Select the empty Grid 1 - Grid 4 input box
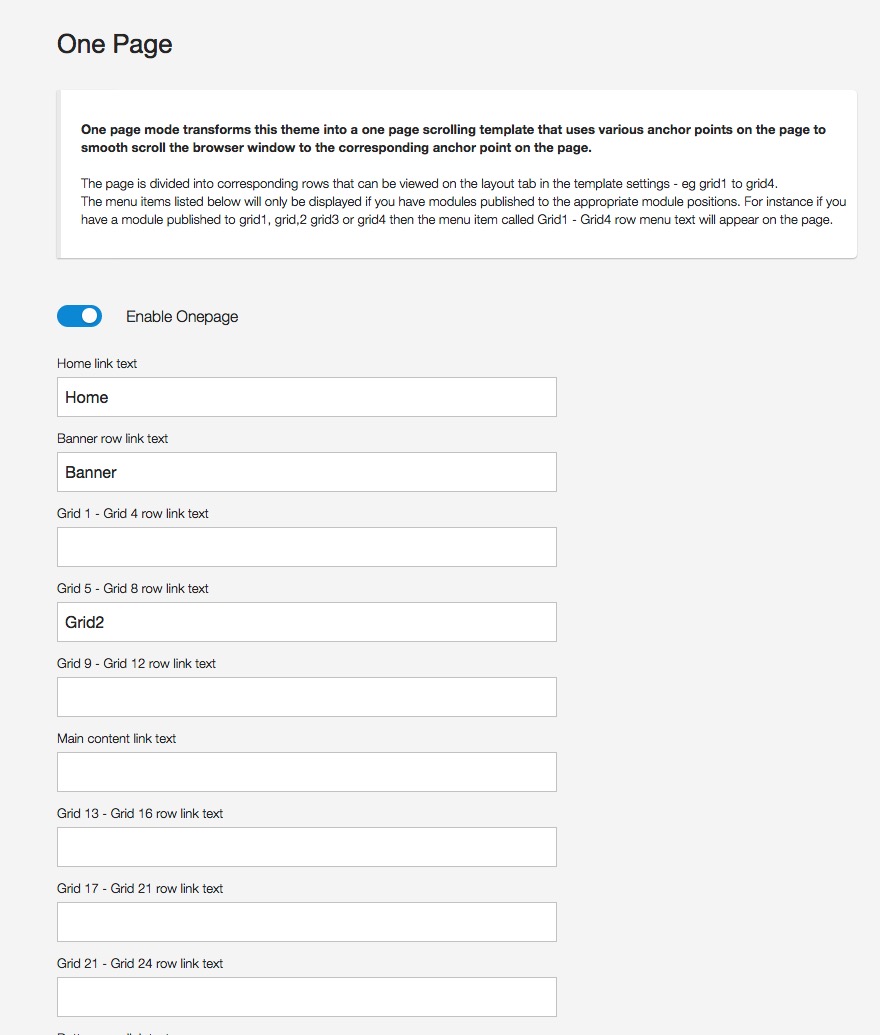This screenshot has width=880, height=1035. 306,547
